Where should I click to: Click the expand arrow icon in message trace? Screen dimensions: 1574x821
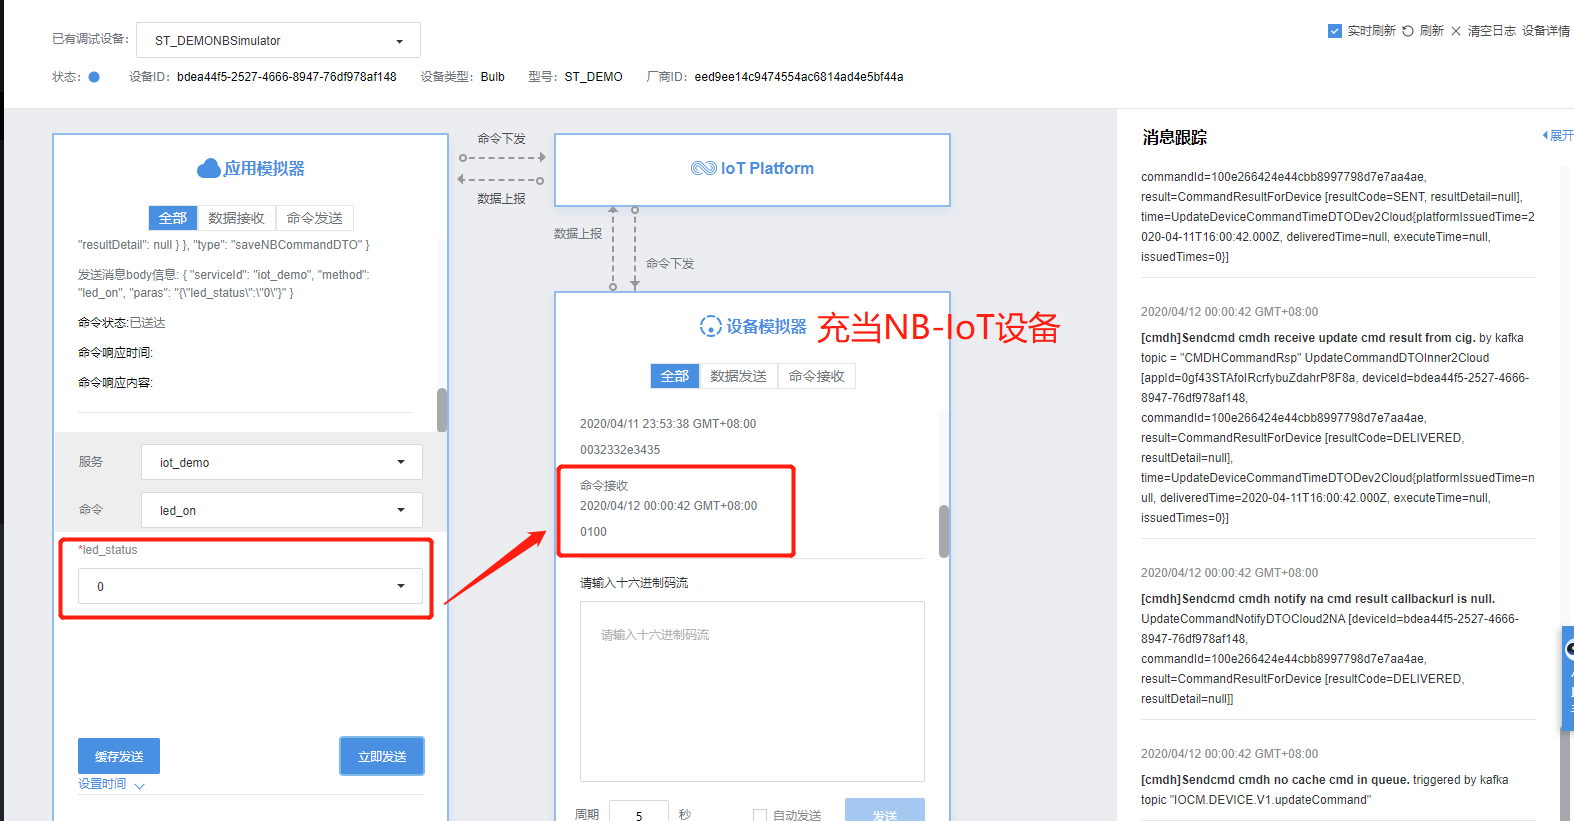click(x=1545, y=135)
